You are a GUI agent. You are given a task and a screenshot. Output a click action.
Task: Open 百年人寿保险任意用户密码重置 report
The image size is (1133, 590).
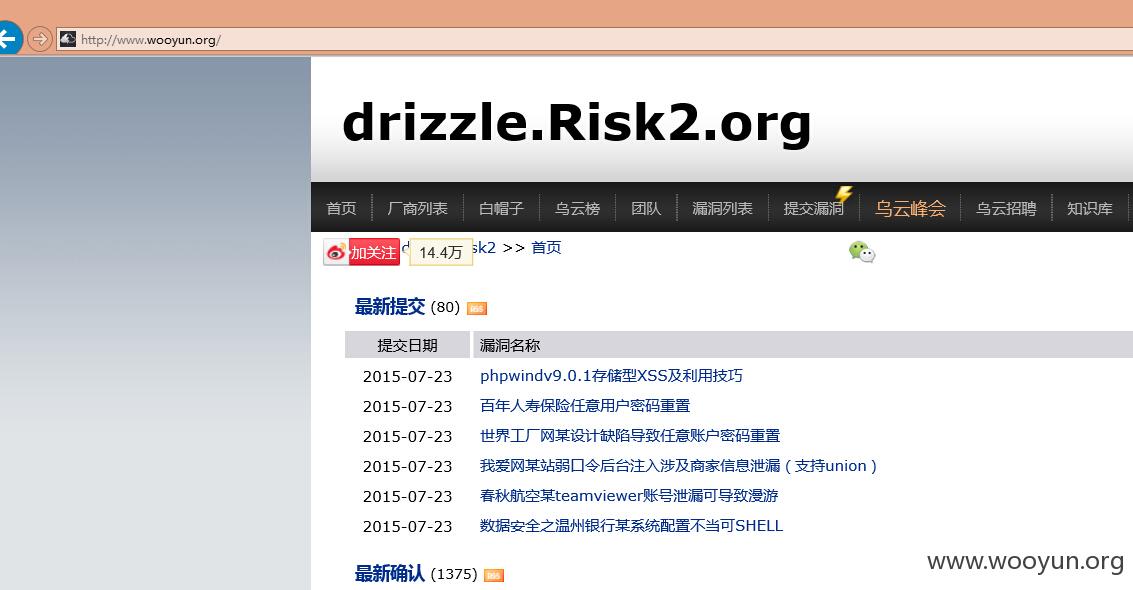(585, 406)
